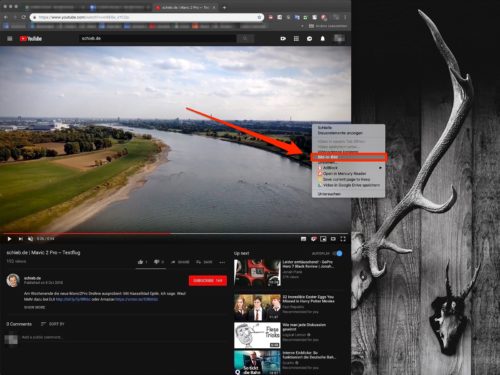Switch player to theater mode
This screenshot has height=375, width=500.
click(x=333, y=239)
